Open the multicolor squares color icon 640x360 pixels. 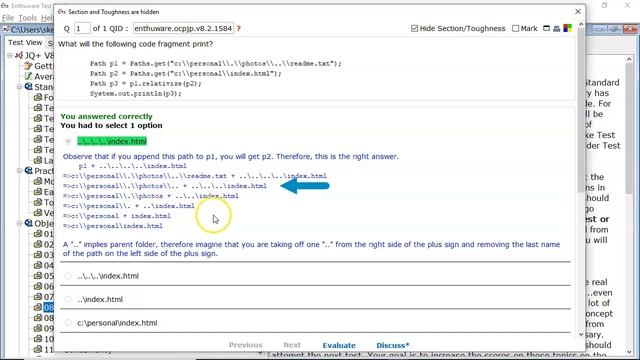567,28
